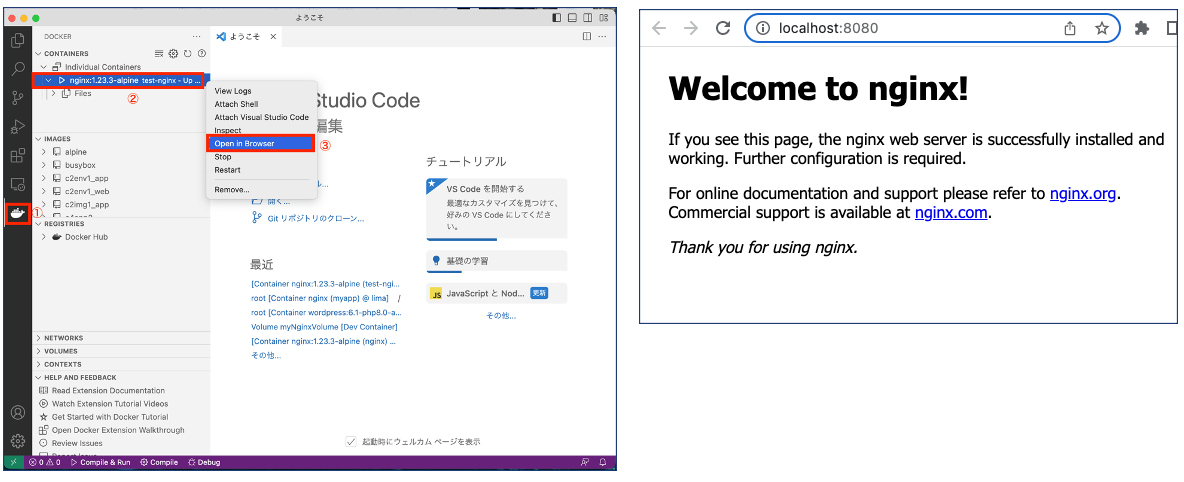Open the Manage gear in activity bar
This screenshot has height=482, width=1184.
click(x=17, y=440)
